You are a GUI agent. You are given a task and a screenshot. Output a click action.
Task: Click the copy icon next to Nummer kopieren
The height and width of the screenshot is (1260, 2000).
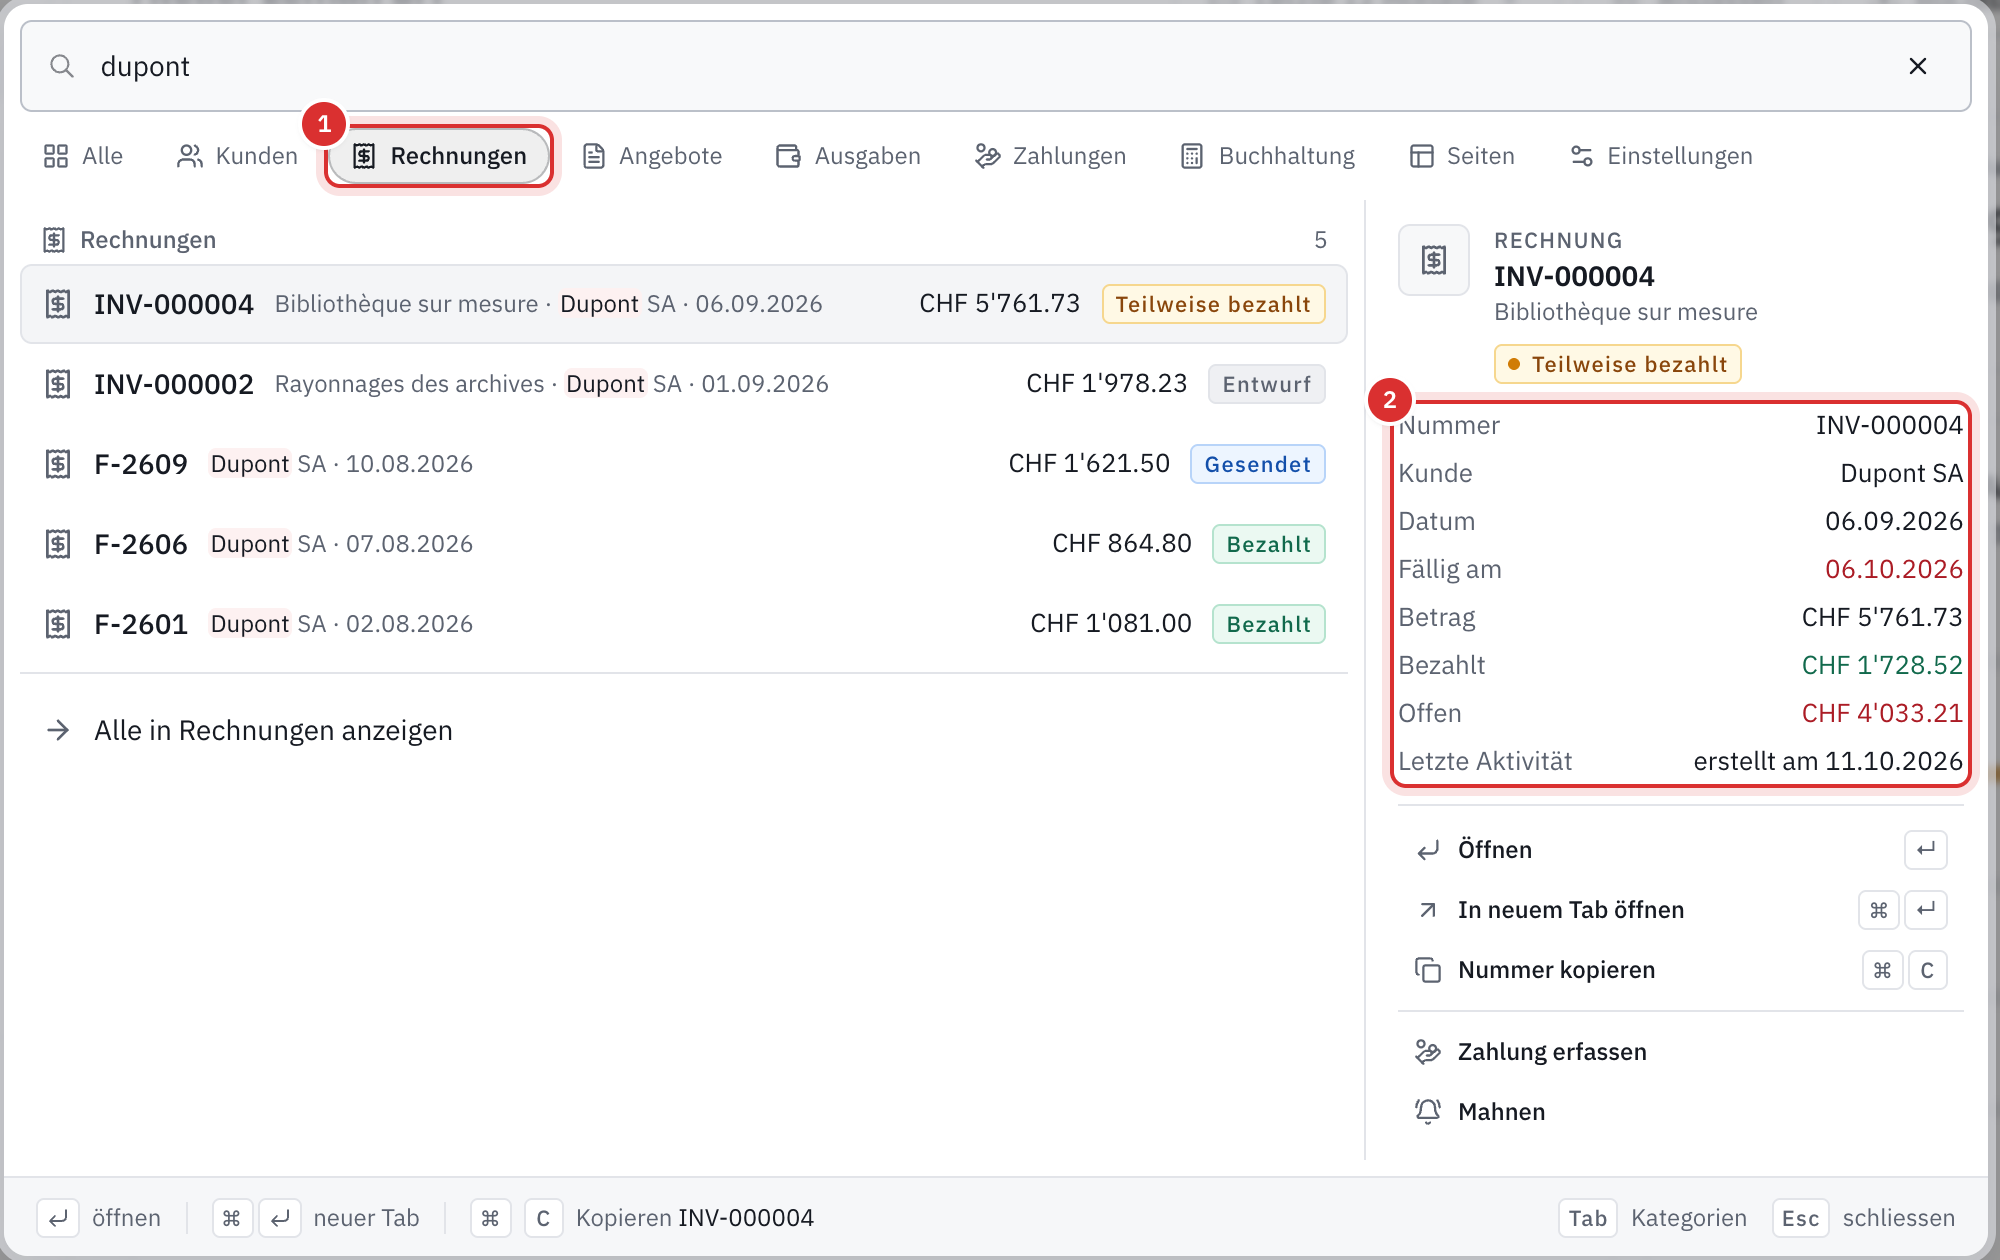coord(1428,970)
